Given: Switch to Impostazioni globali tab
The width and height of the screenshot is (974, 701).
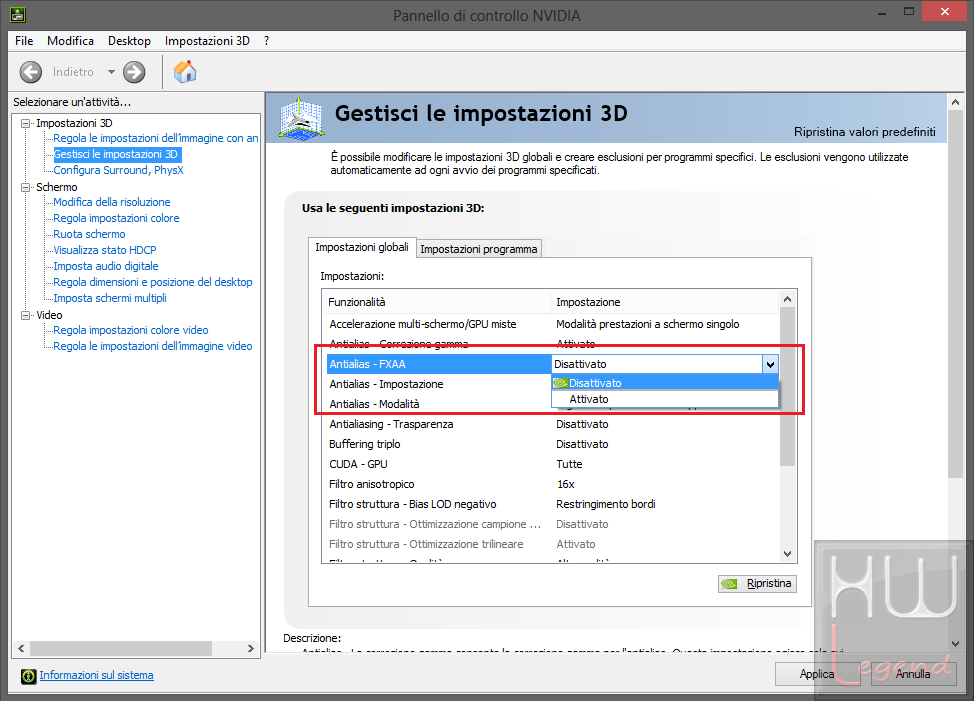Looking at the screenshot, I should coord(362,248).
